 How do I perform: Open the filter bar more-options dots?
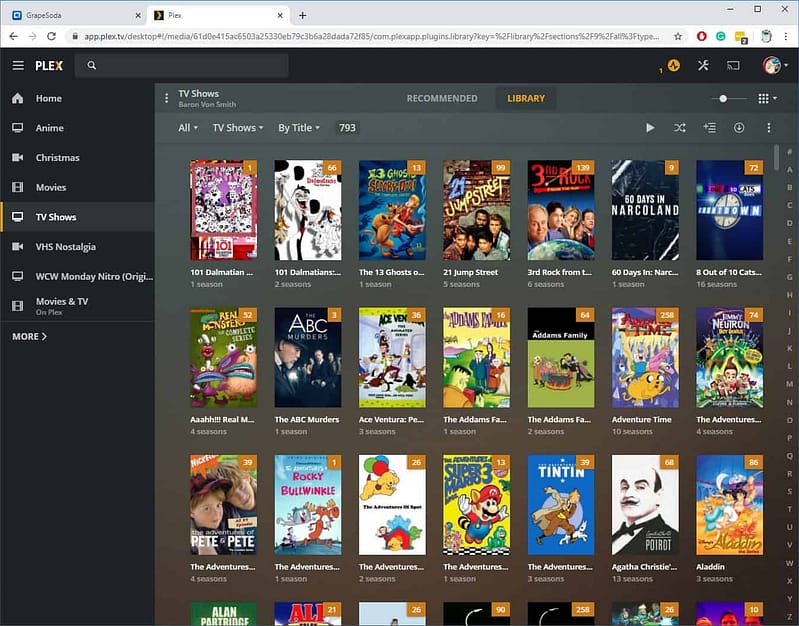[768, 127]
